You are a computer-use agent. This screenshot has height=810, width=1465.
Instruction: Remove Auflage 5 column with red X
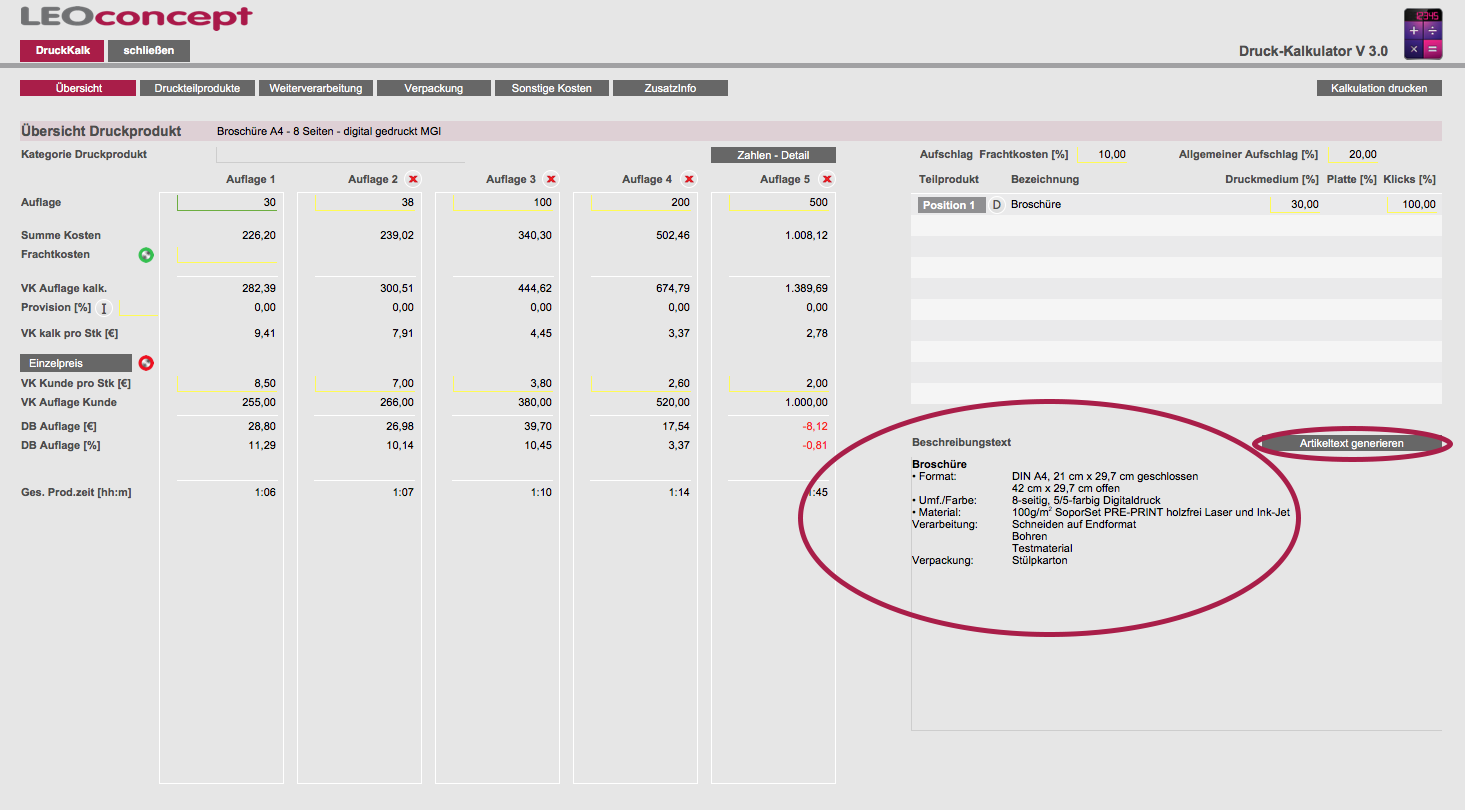click(827, 179)
